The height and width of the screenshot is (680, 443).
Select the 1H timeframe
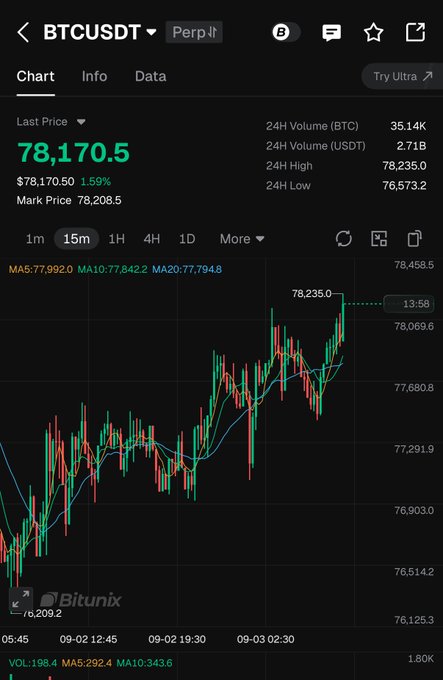[117, 239]
